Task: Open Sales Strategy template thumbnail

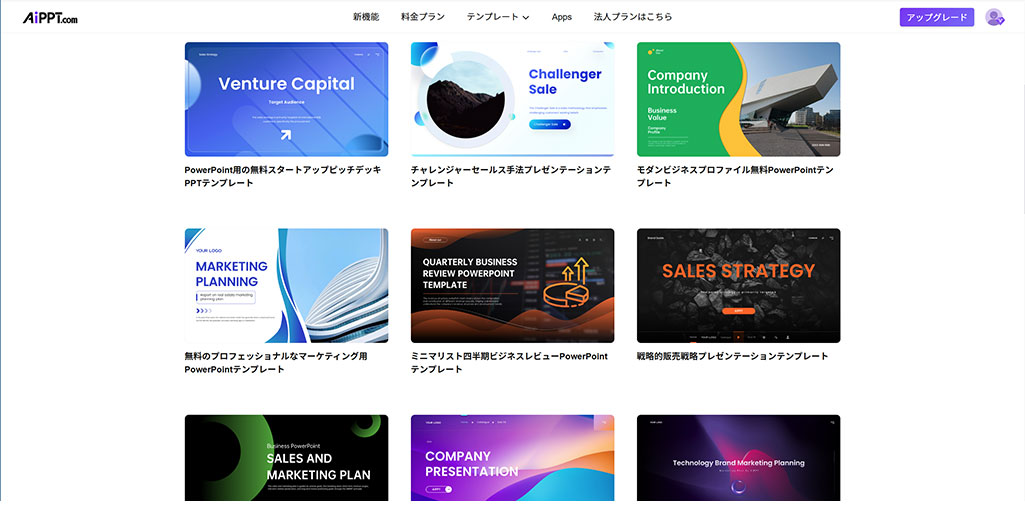Action: pyautogui.click(x=738, y=285)
